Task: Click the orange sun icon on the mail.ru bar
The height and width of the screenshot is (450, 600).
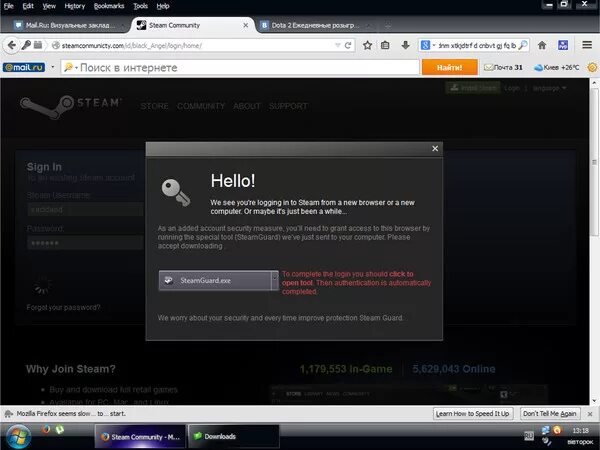Action: 592,68
